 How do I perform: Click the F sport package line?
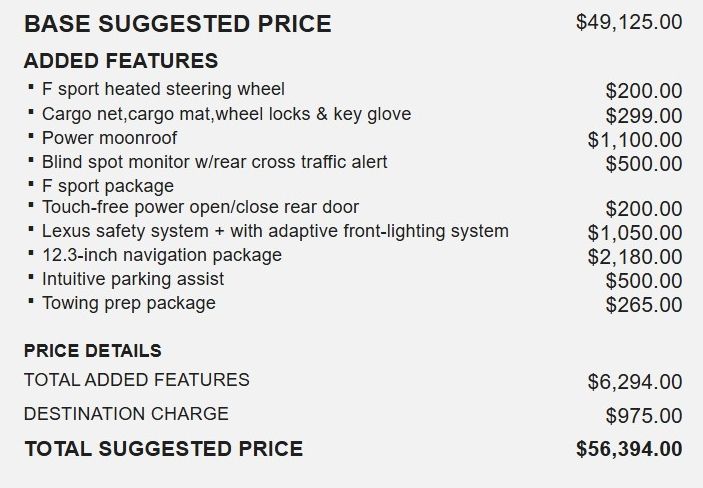pos(108,186)
